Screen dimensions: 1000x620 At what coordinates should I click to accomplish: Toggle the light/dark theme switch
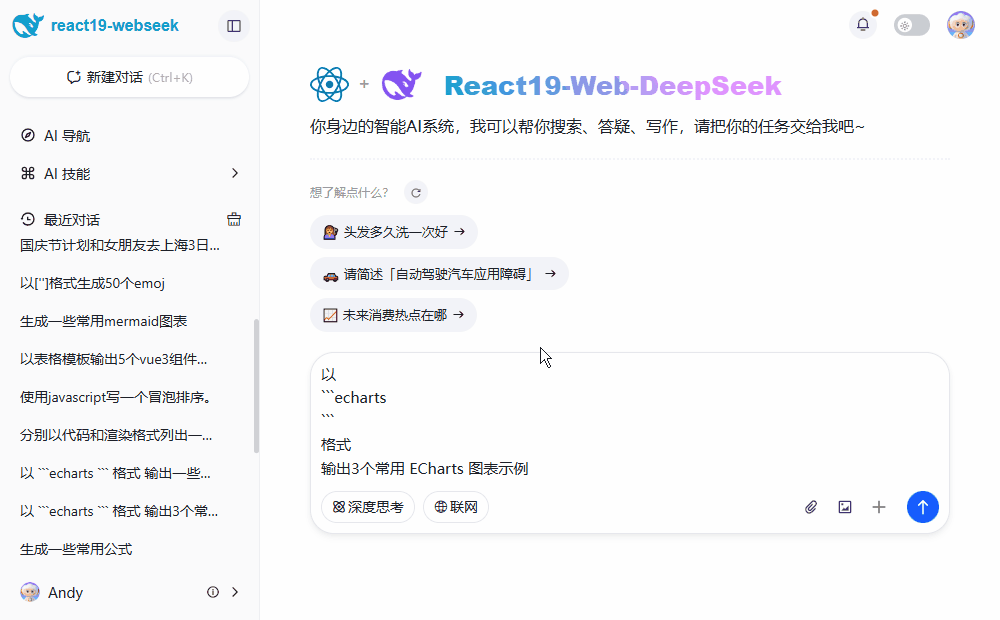[911, 26]
